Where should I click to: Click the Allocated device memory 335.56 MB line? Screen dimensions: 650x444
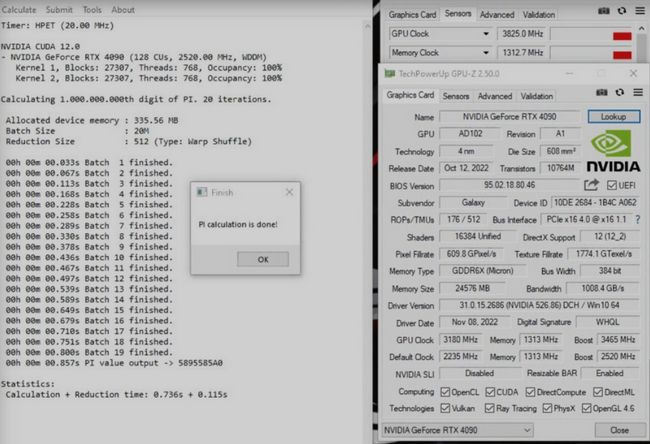(x=92, y=120)
